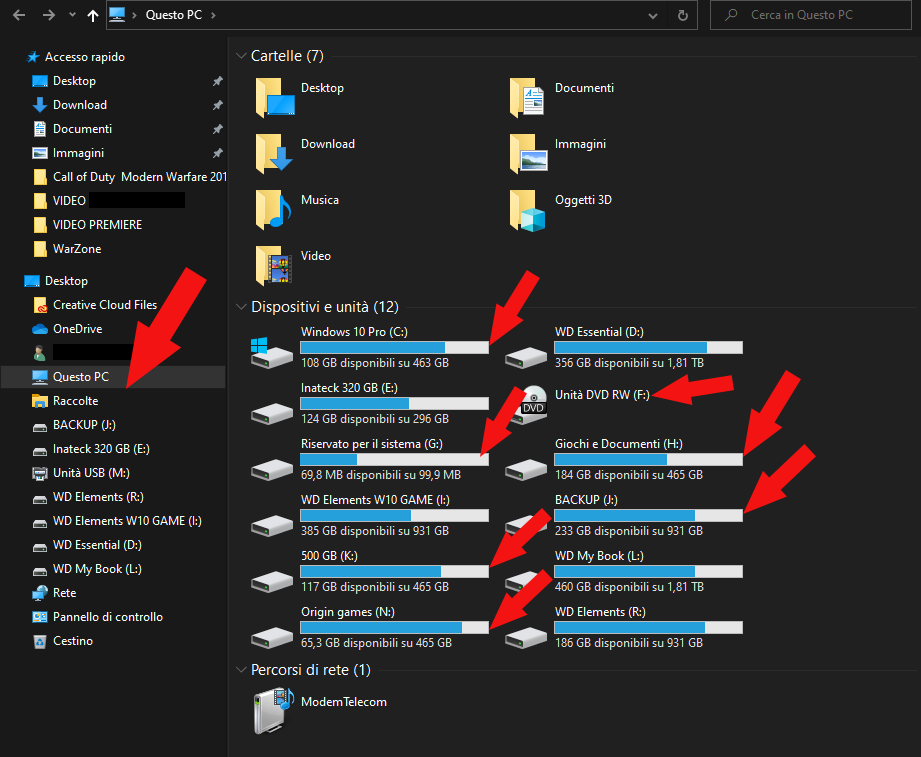The height and width of the screenshot is (757, 921).
Task: Select the Musica folder icon
Action: pyautogui.click(x=274, y=210)
